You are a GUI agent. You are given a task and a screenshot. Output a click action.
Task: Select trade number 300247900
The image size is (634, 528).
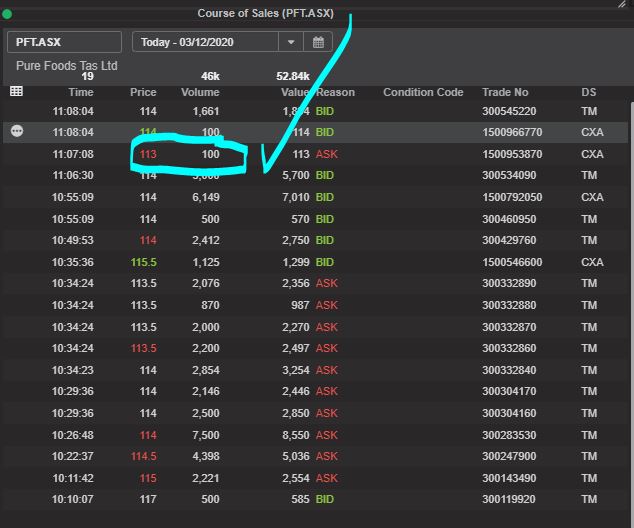coord(509,456)
